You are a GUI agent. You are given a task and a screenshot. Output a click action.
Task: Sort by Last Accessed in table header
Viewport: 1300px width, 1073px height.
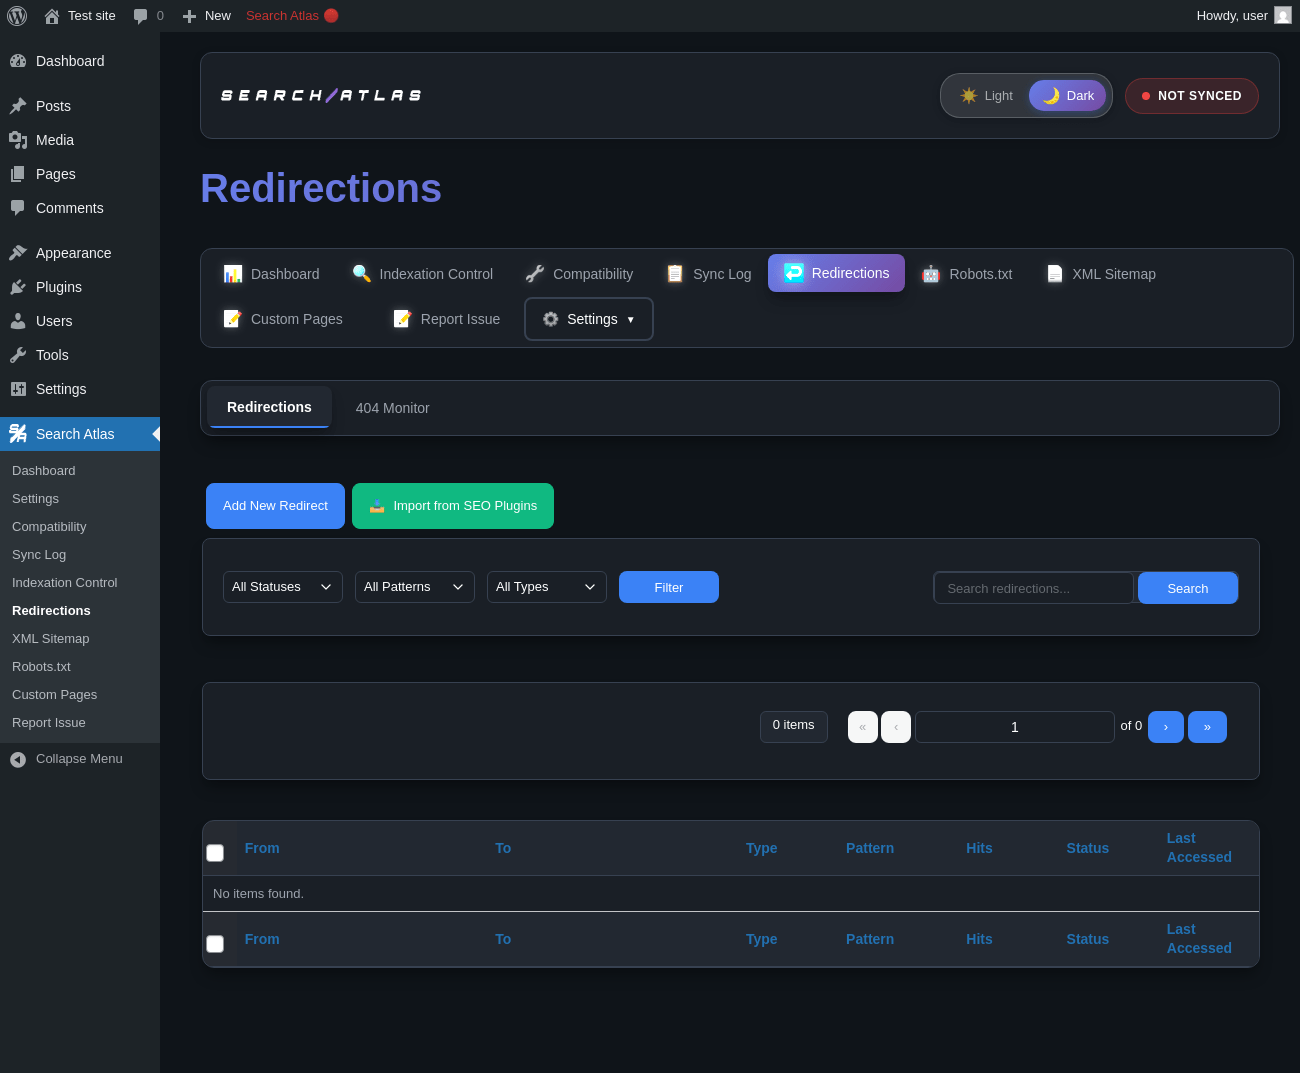1199,848
